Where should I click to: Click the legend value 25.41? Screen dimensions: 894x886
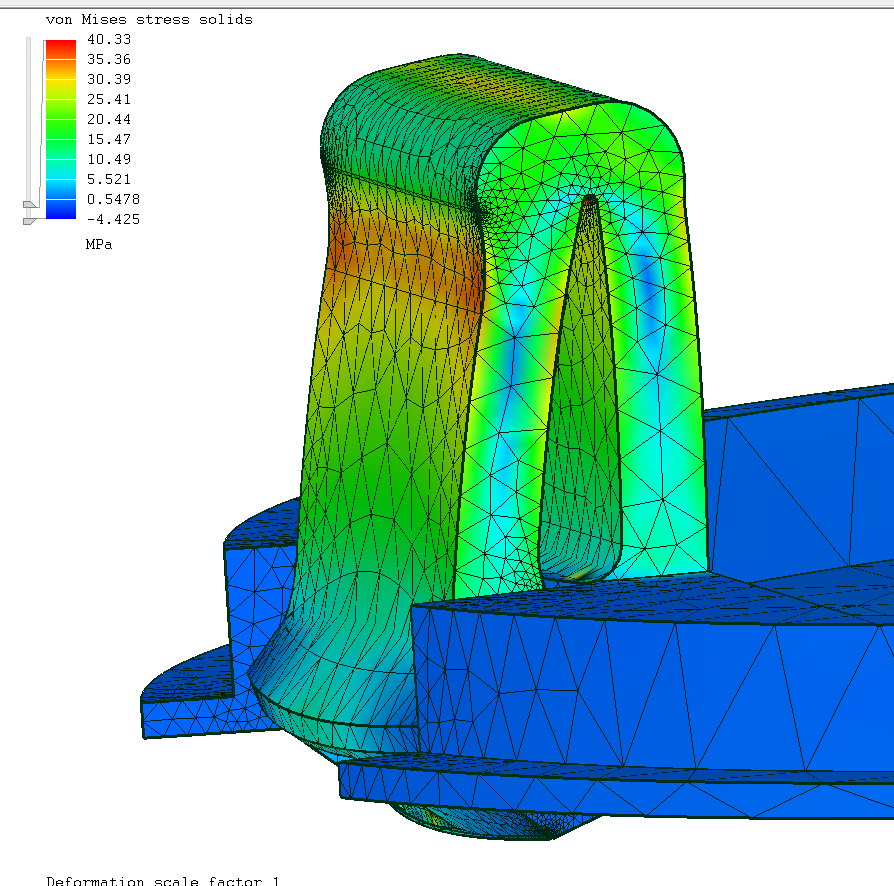pyautogui.click(x=109, y=99)
